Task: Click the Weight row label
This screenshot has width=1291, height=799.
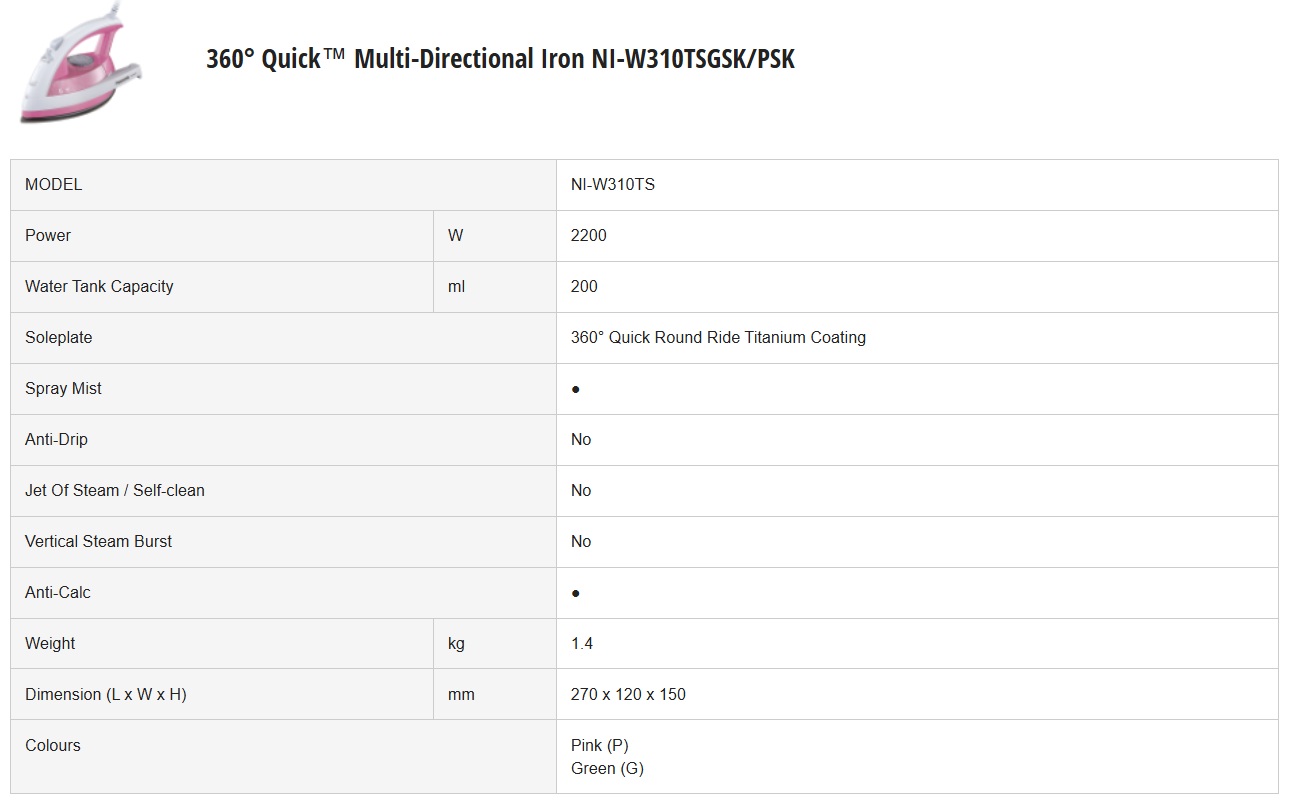Action: coord(50,644)
